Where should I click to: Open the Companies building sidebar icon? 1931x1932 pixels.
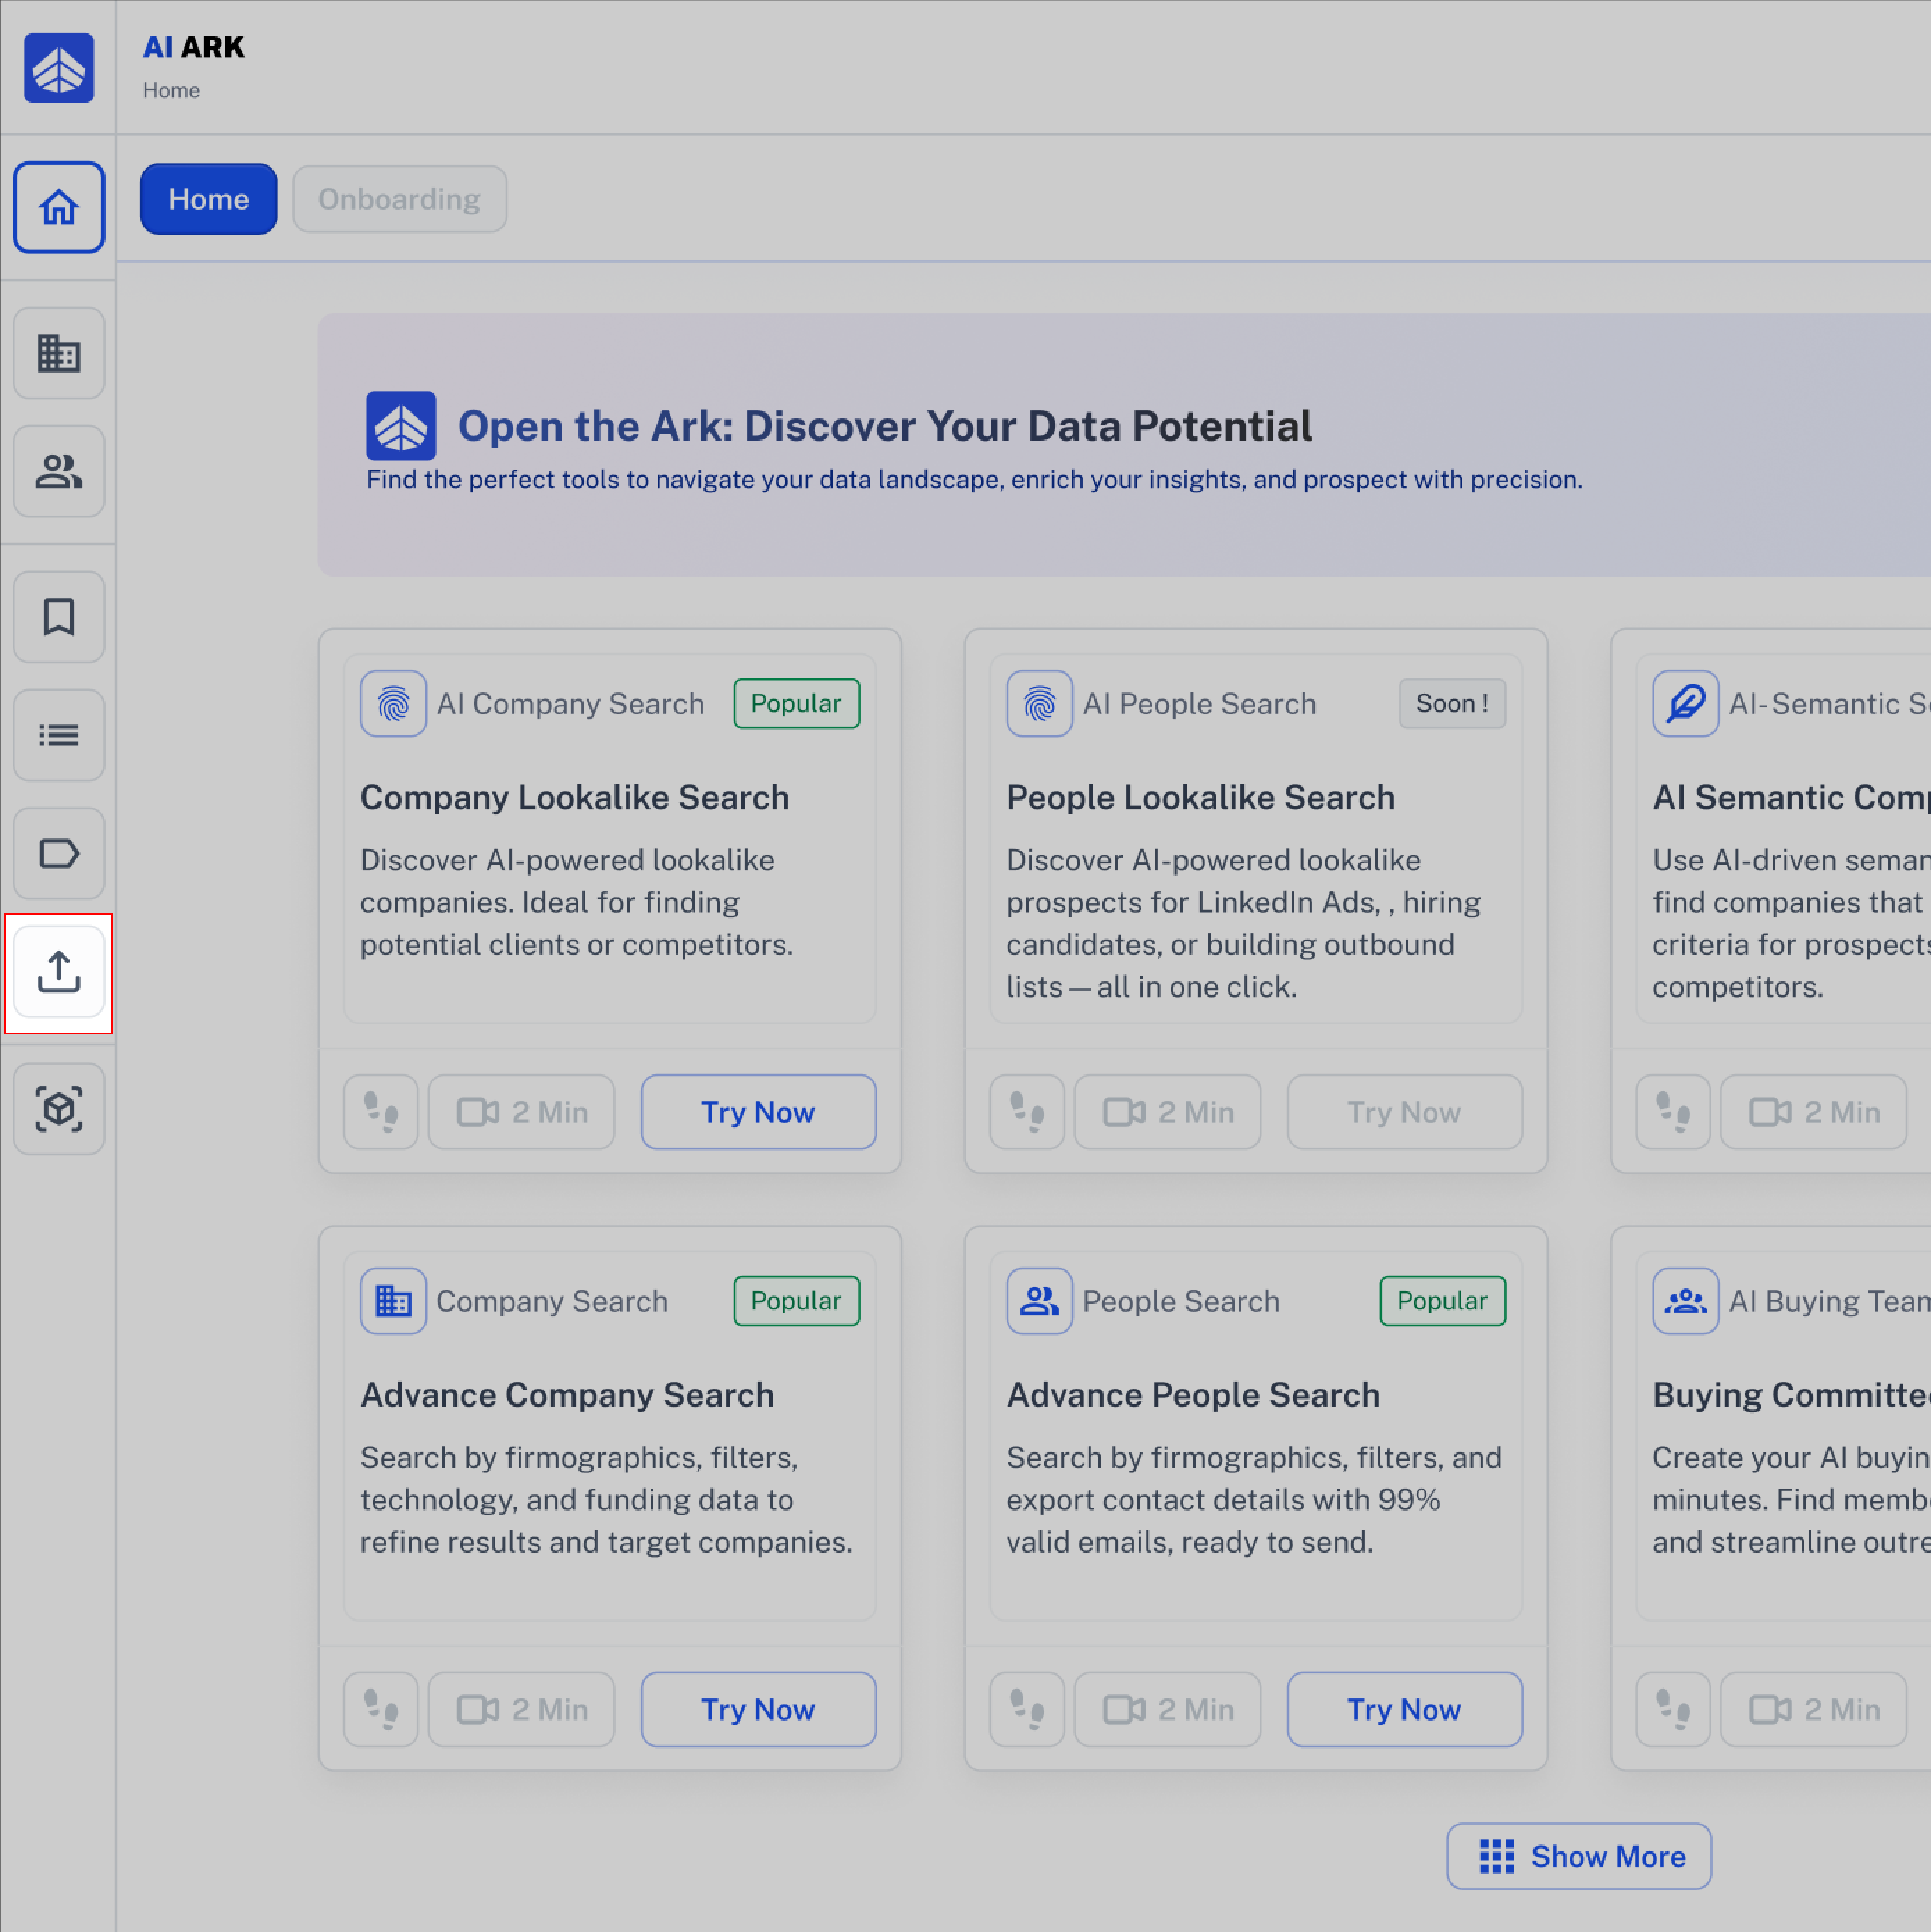point(59,353)
